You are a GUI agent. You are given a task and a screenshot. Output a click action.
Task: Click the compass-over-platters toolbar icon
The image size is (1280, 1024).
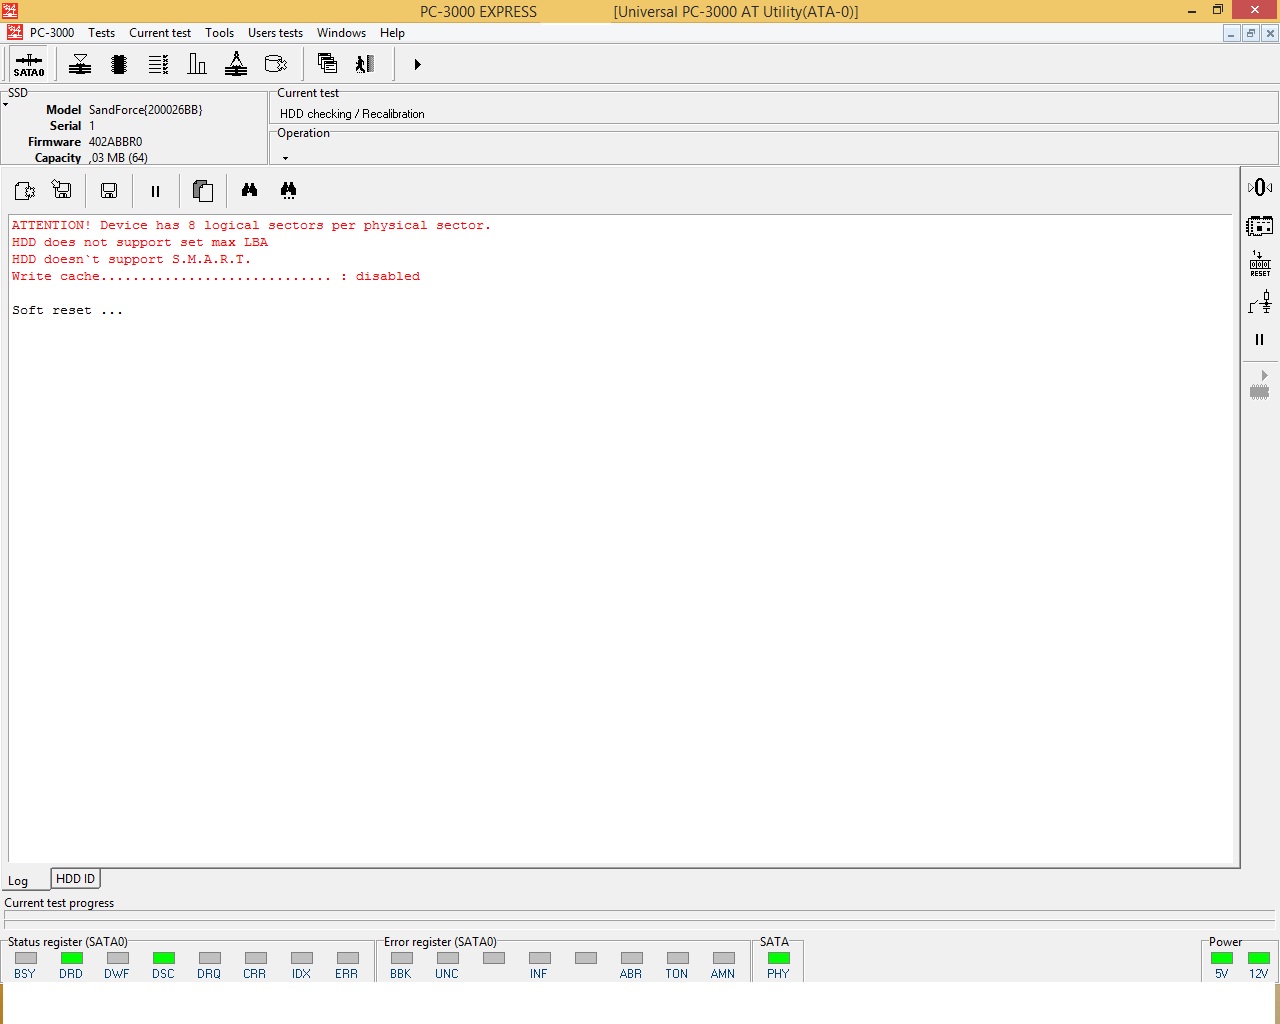pyautogui.click(x=236, y=64)
